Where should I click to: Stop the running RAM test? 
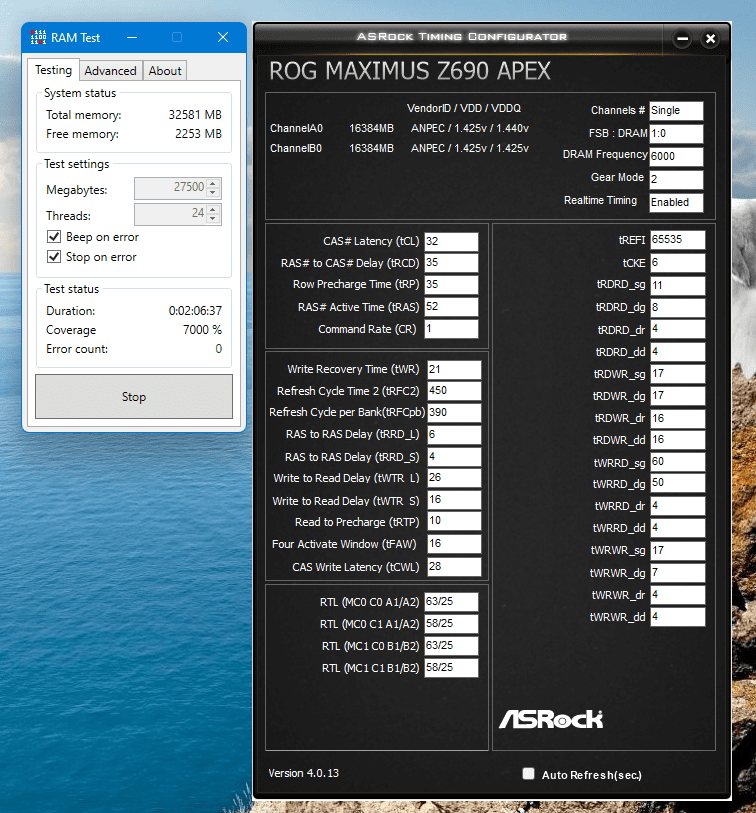click(x=134, y=397)
